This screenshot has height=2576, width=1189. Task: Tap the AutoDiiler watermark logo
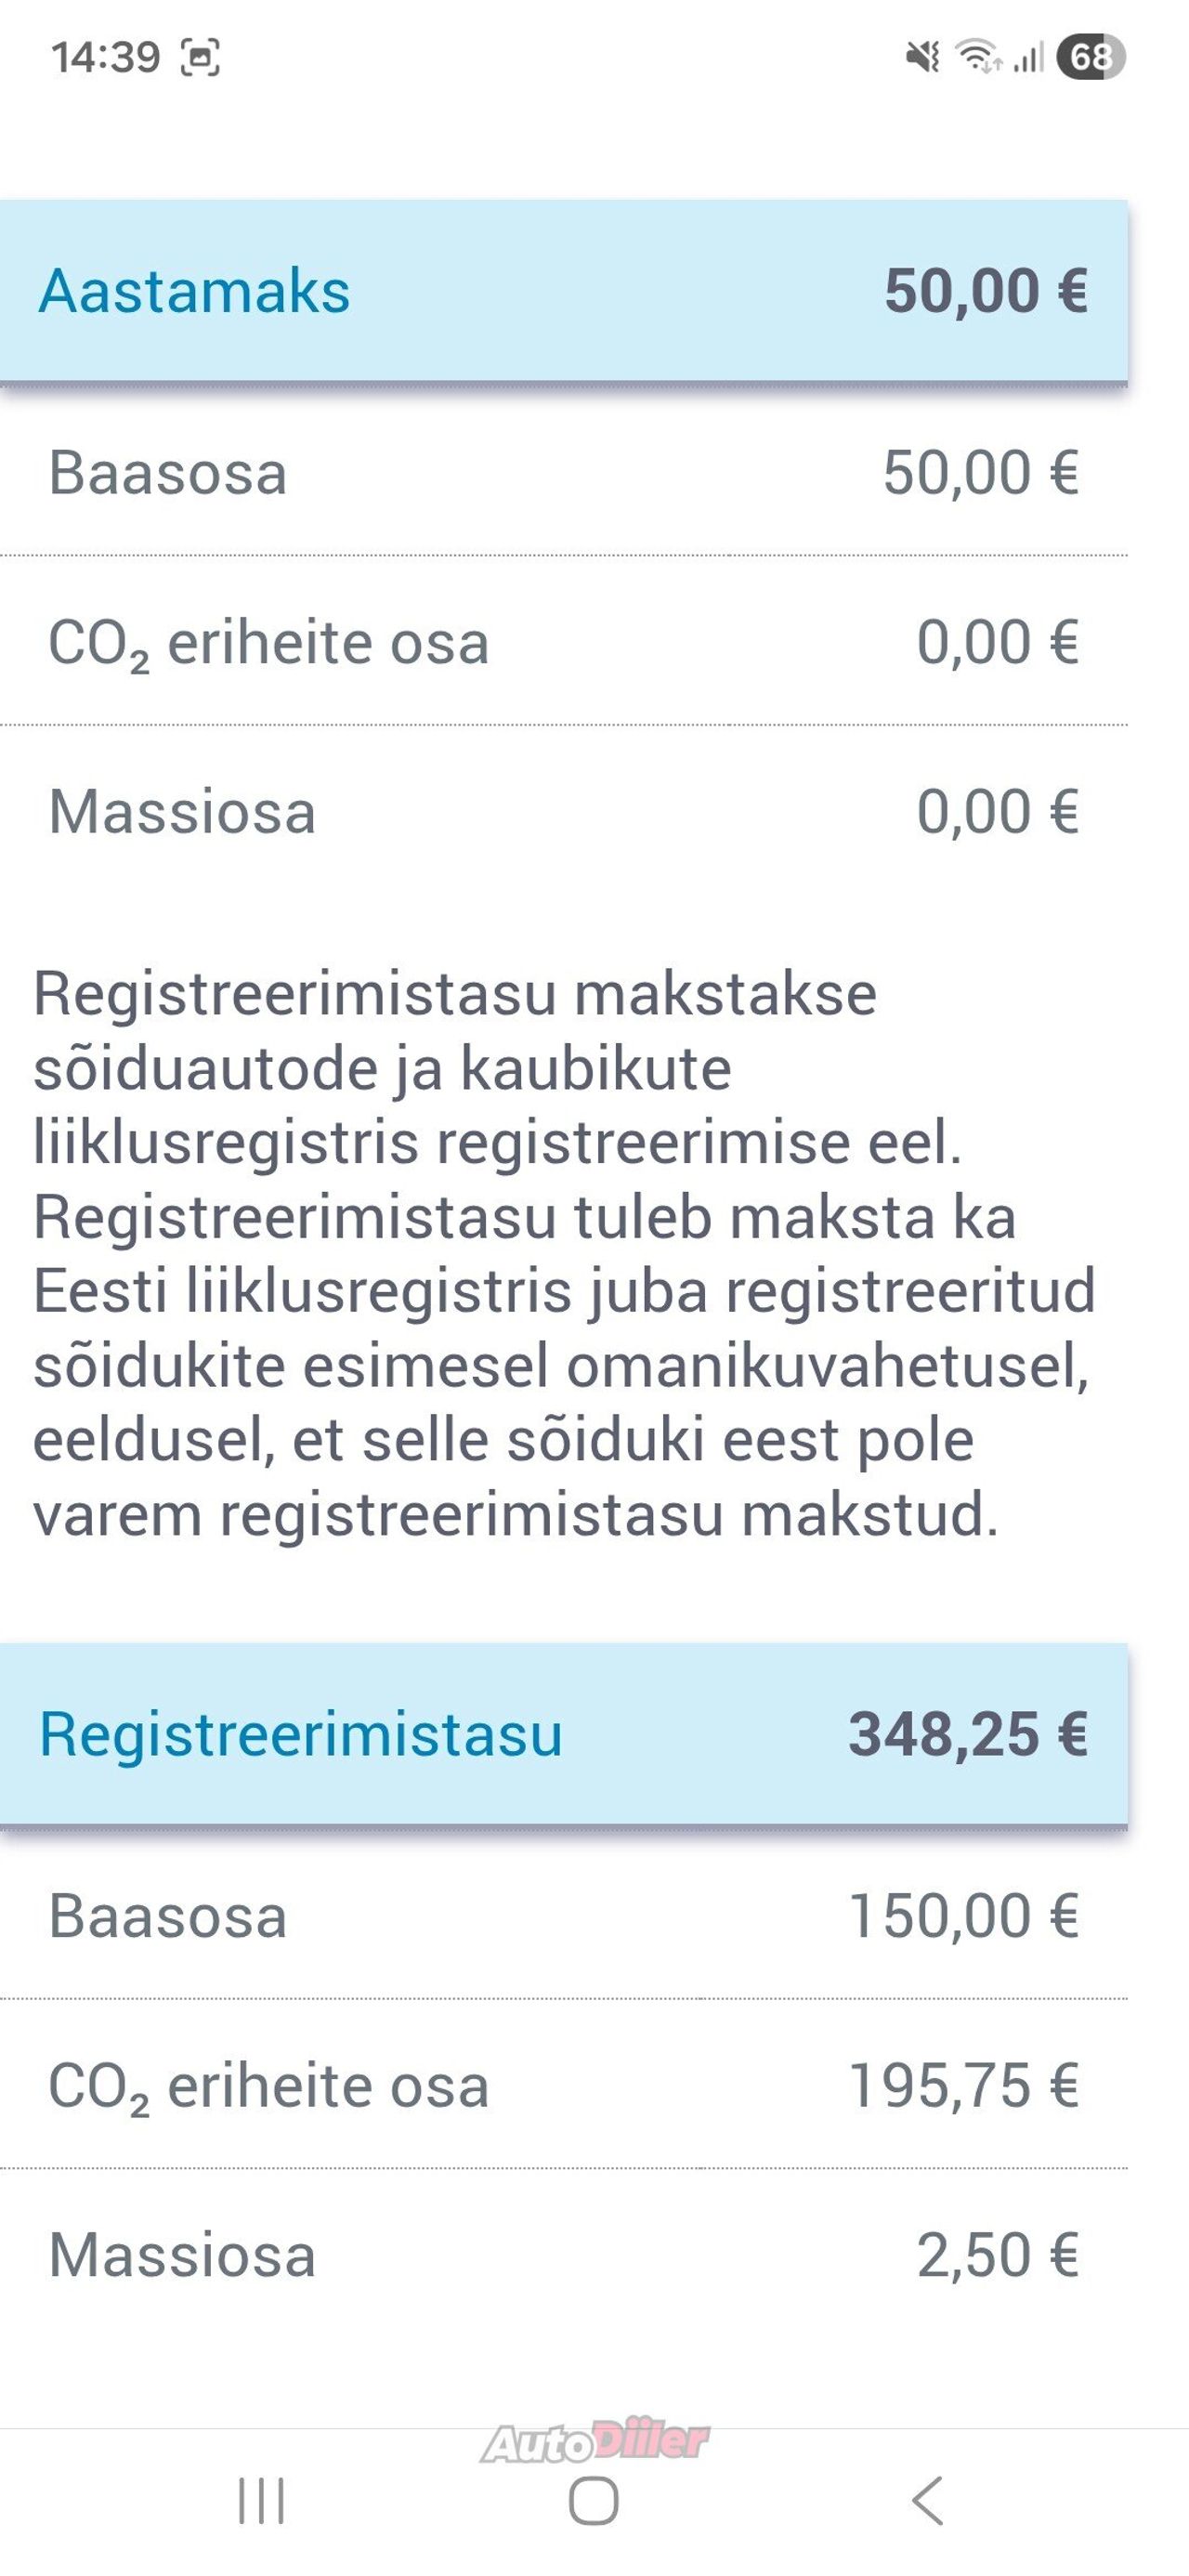pos(595,2442)
